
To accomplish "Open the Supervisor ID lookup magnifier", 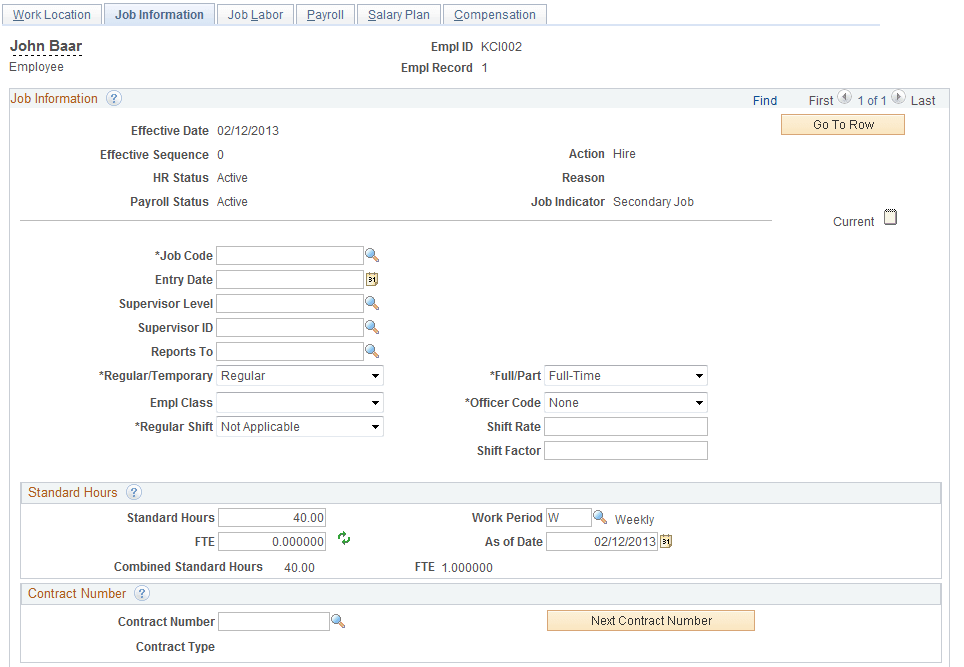I will [372, 327].
